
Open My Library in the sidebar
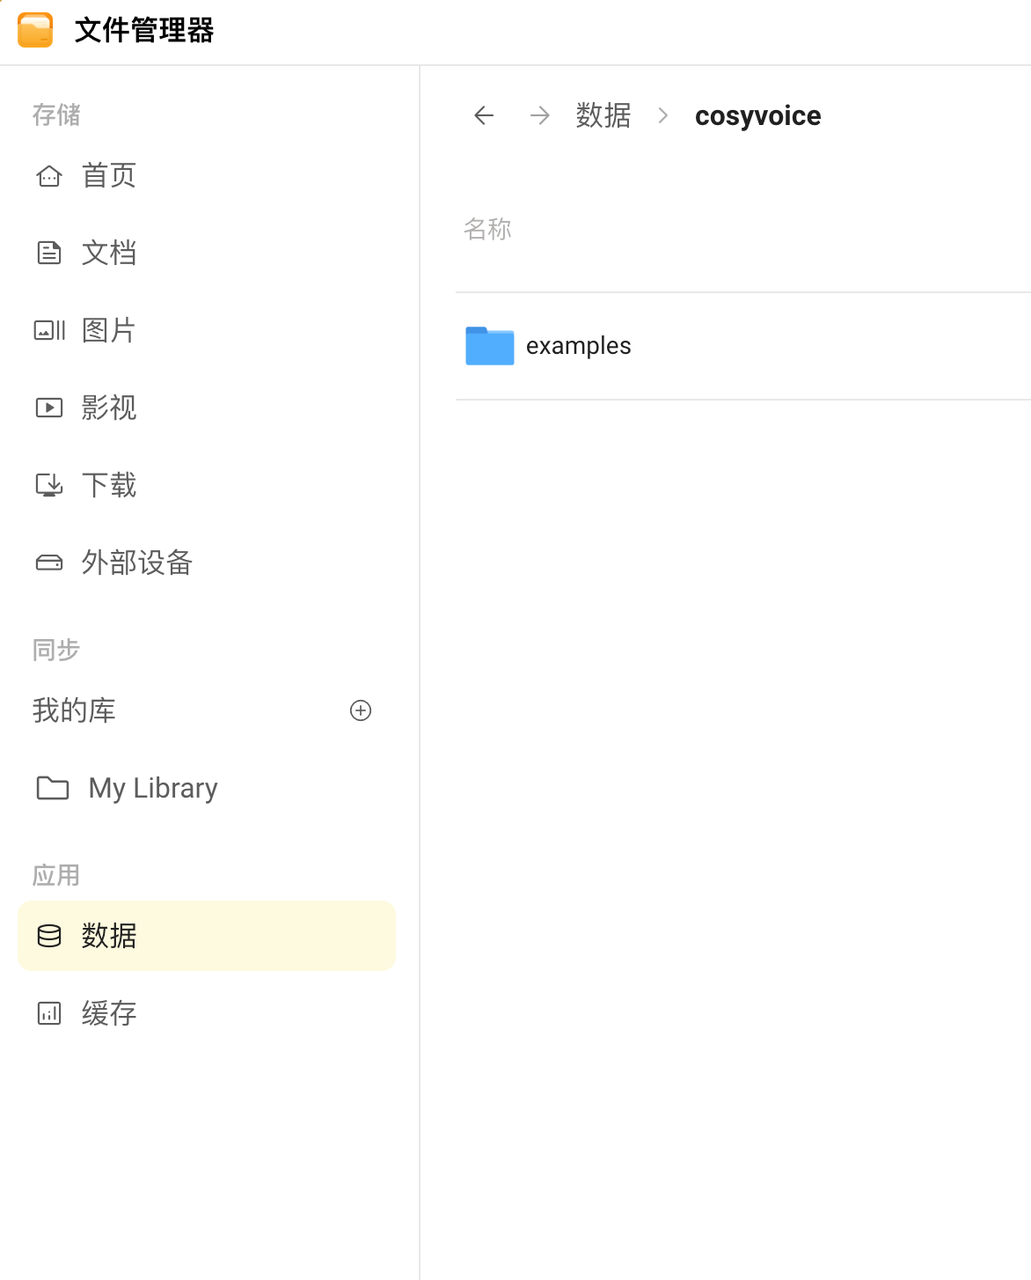point(152,788)
